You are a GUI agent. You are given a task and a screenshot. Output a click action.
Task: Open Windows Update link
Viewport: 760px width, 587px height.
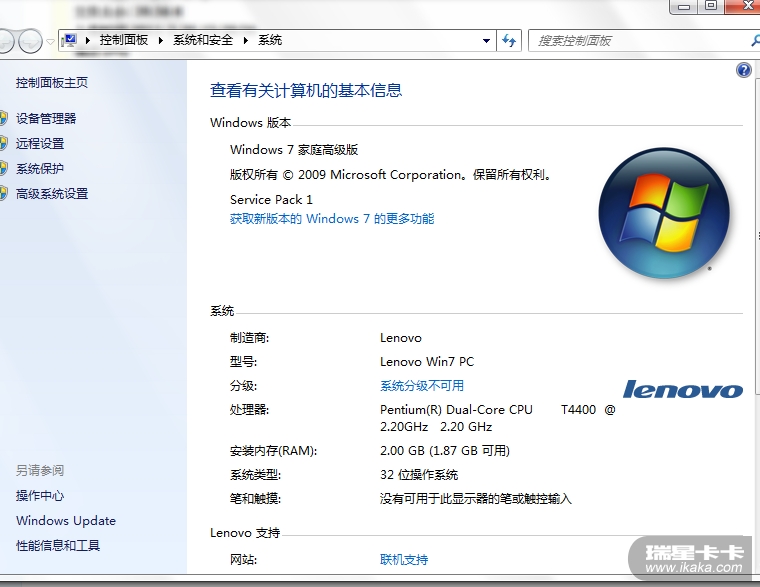(66, 521)
